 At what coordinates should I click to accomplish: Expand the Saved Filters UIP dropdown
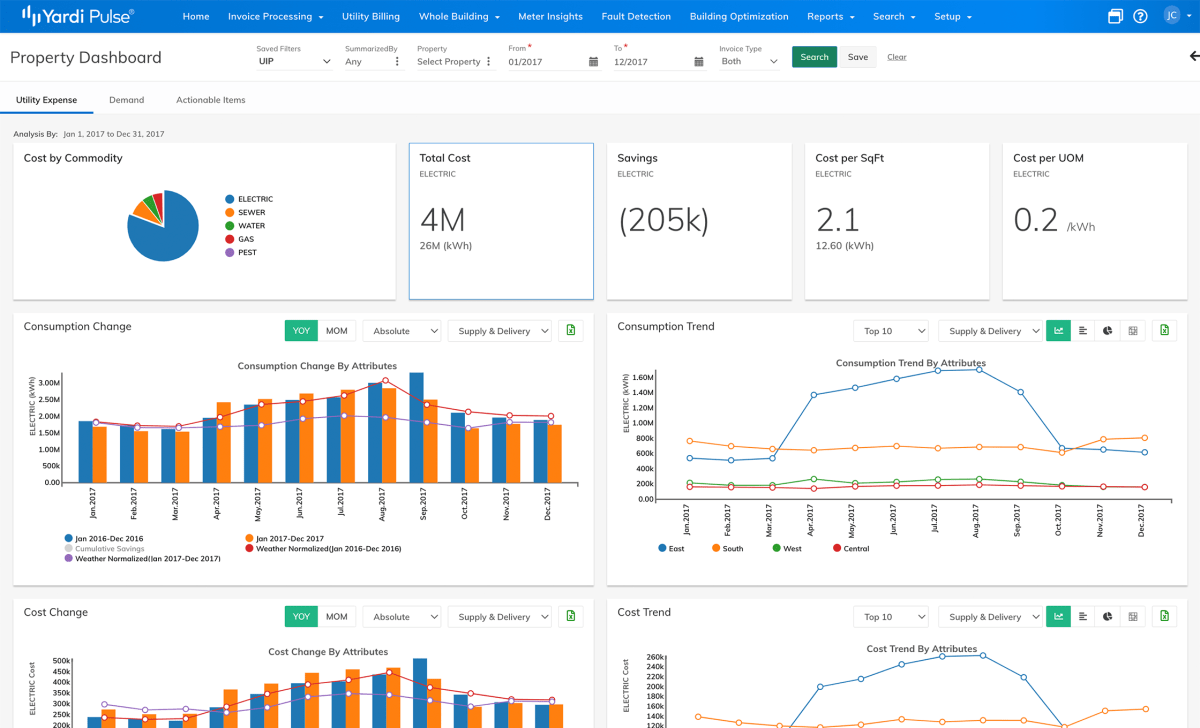pos(295,62)
